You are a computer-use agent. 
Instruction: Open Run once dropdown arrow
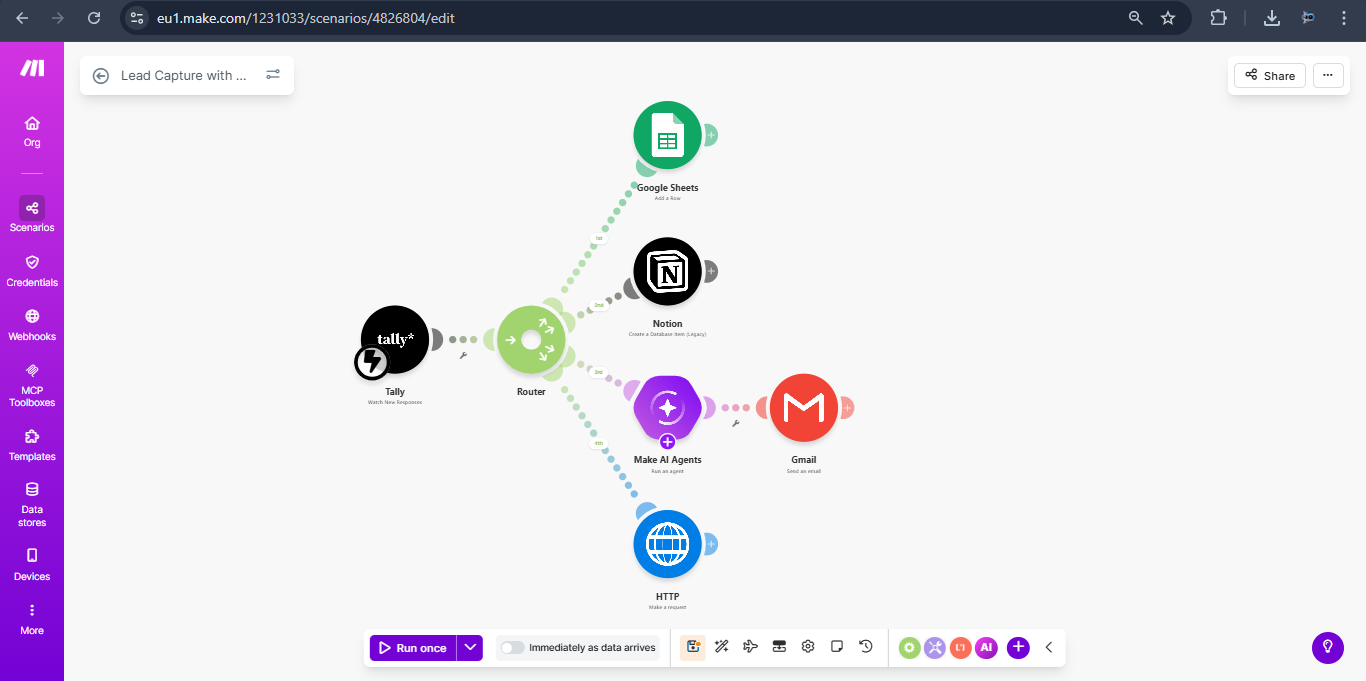[x=470, y=648]
